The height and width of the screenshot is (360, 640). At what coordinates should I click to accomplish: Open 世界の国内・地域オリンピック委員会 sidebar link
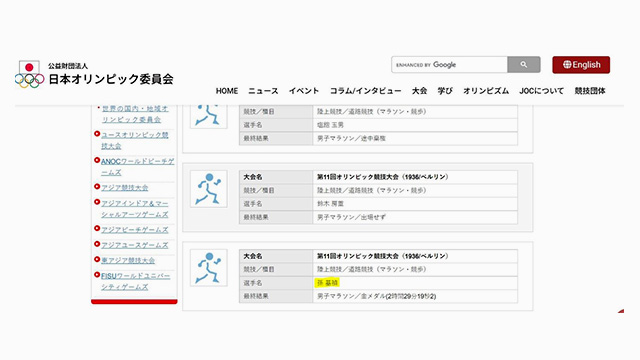135,114
